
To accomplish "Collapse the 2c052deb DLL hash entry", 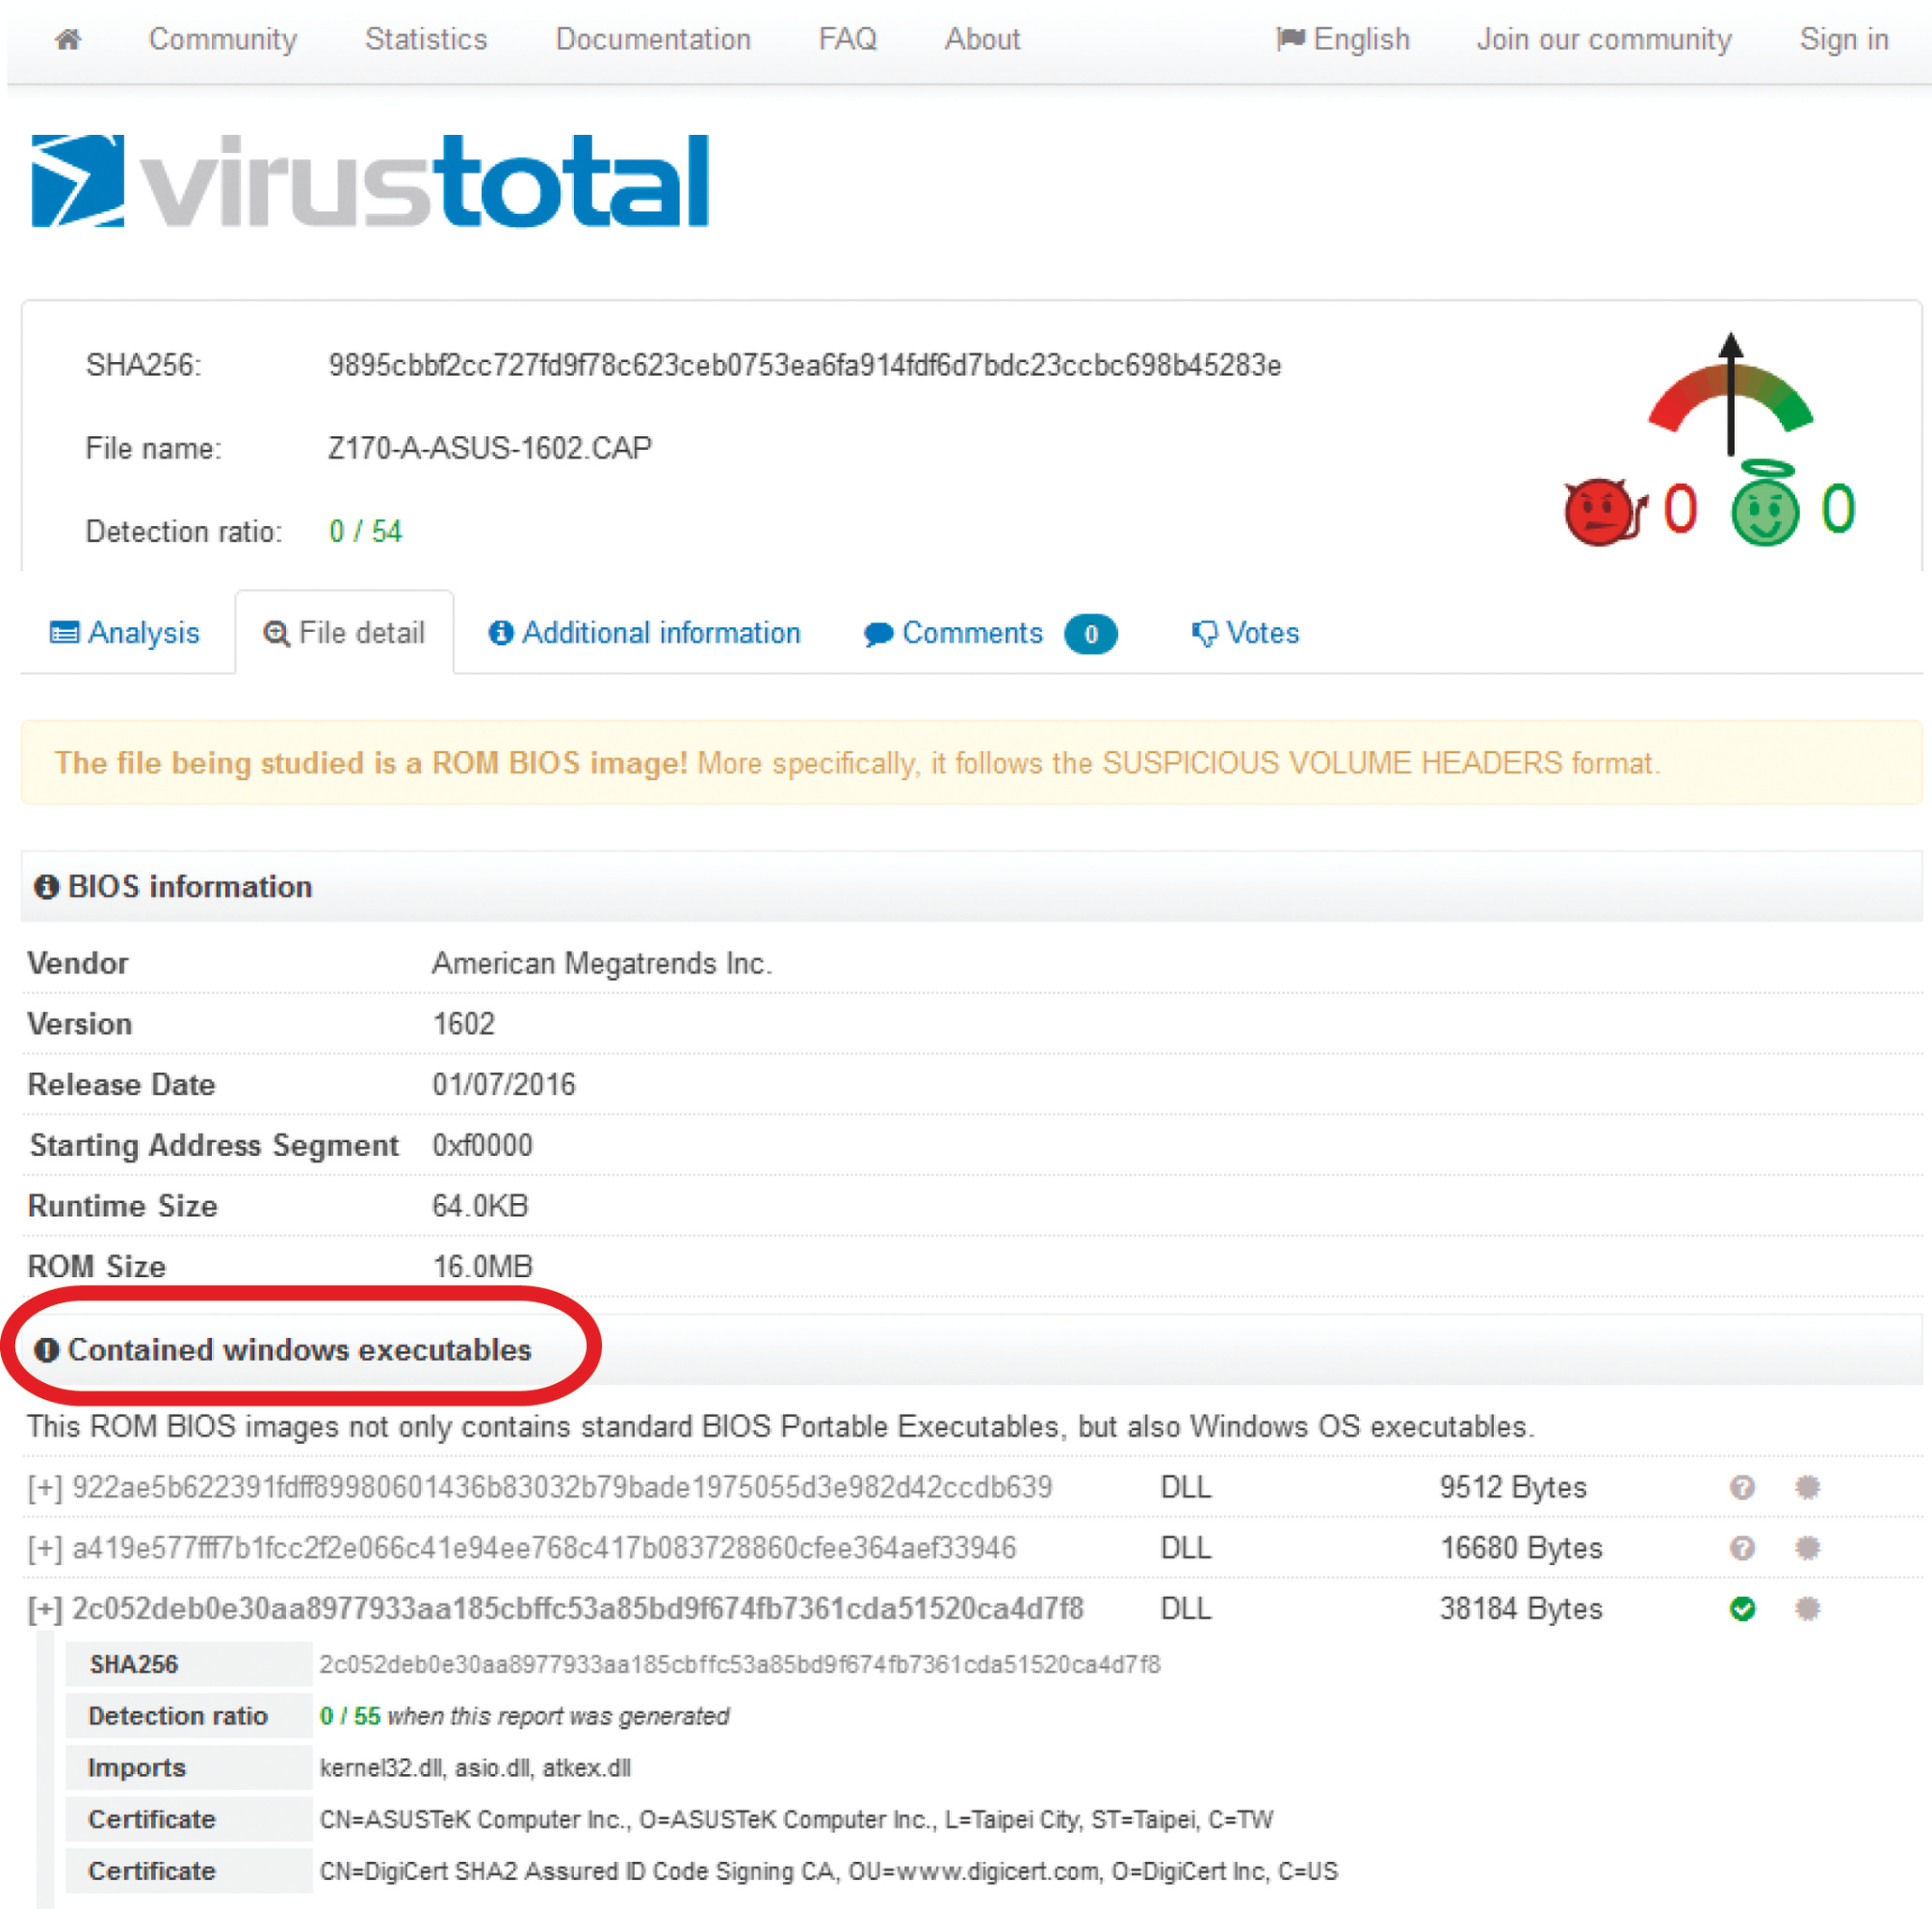I will coord(45,1609).
